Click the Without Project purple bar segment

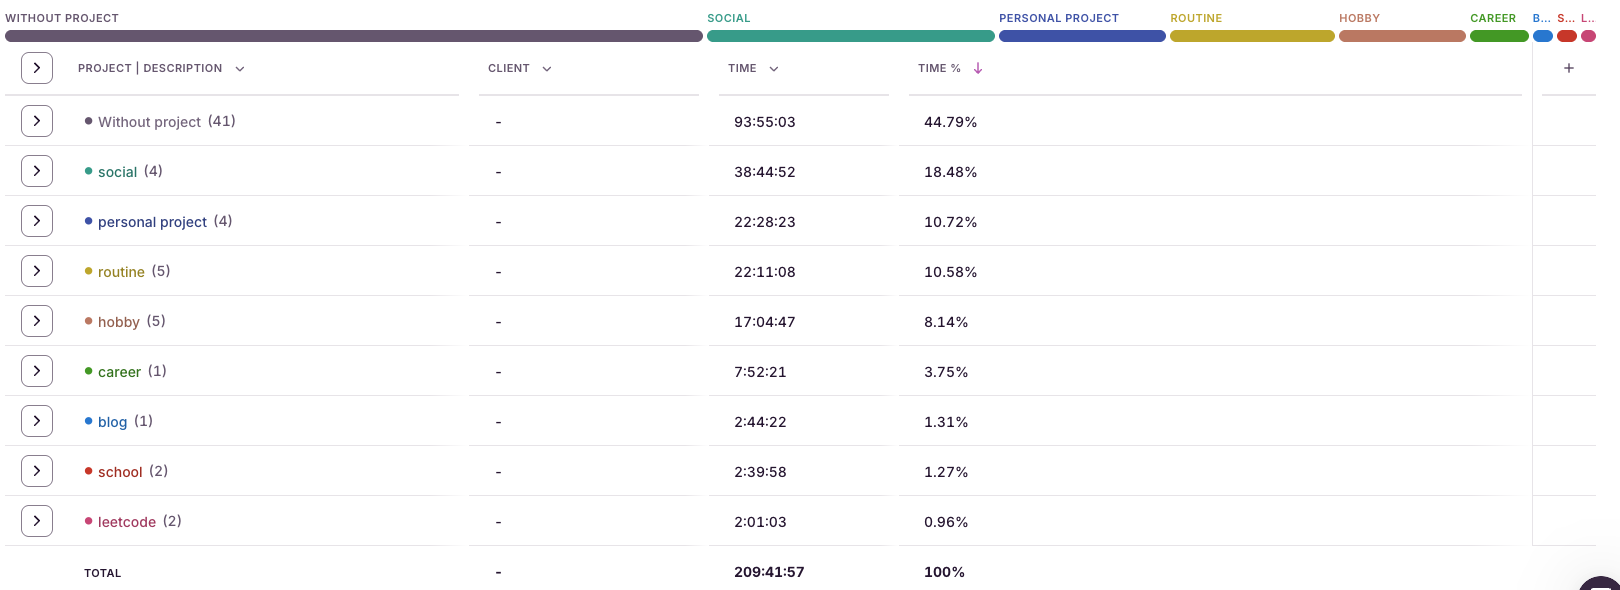click(x=354, y=36)
